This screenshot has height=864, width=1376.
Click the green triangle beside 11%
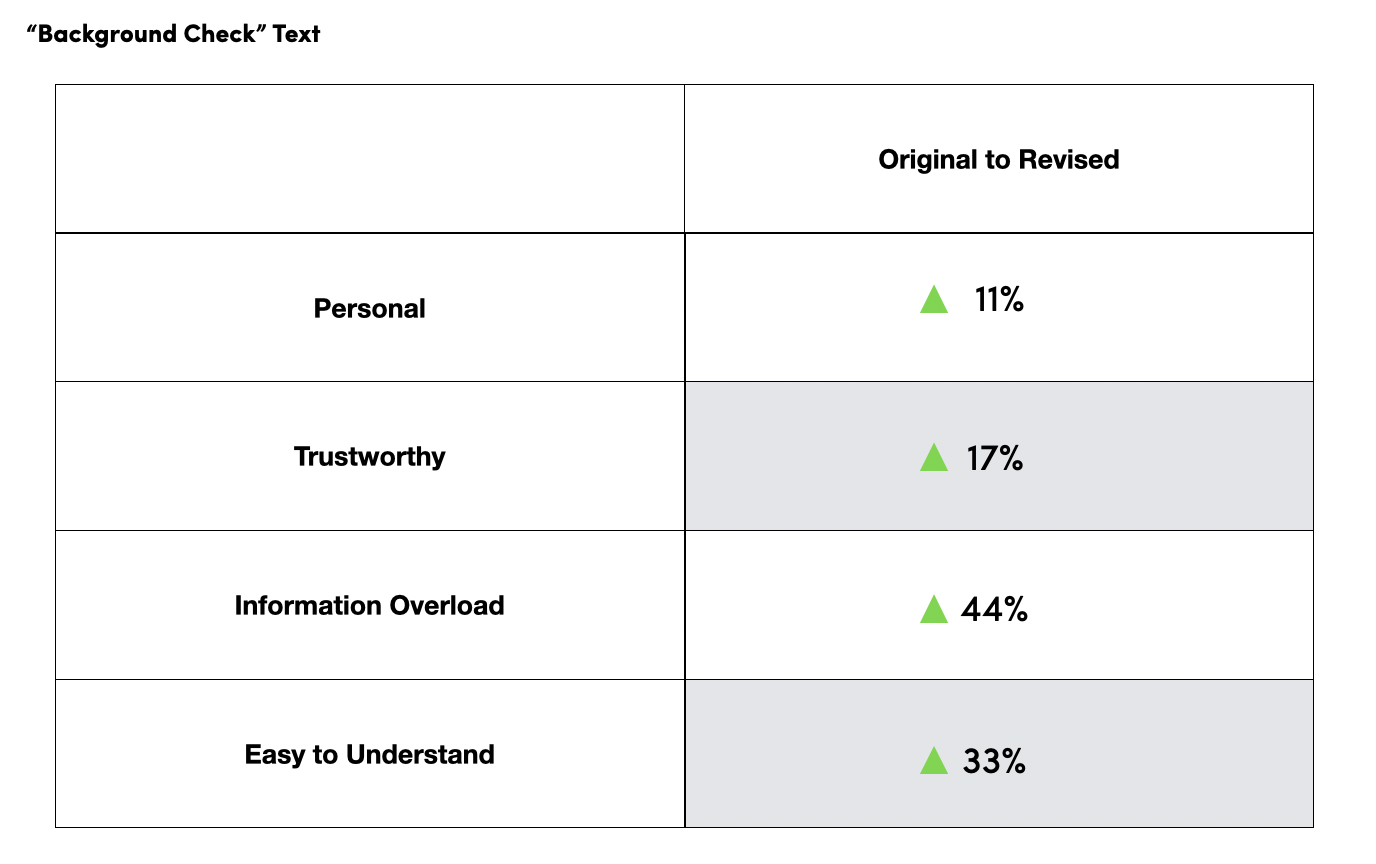tap(933, 299)
